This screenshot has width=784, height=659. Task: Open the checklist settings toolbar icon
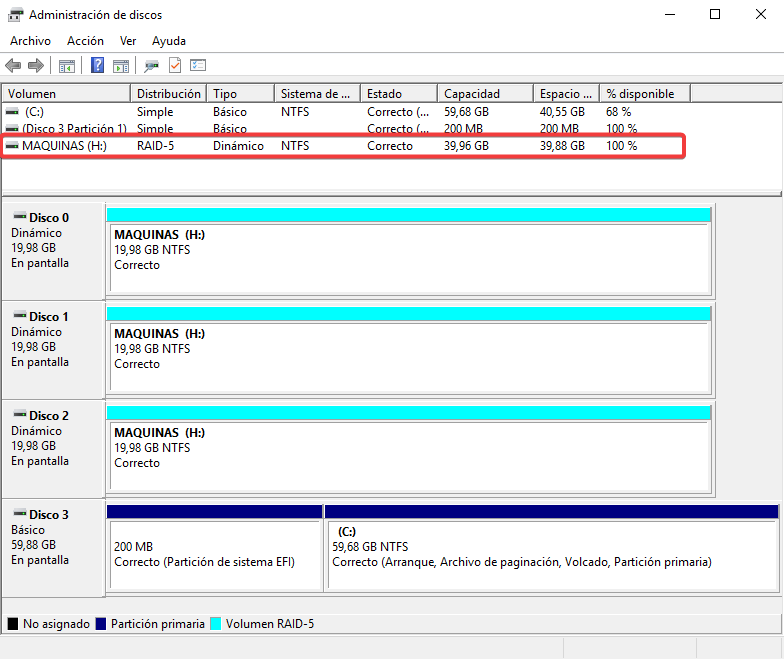point(198,66)
